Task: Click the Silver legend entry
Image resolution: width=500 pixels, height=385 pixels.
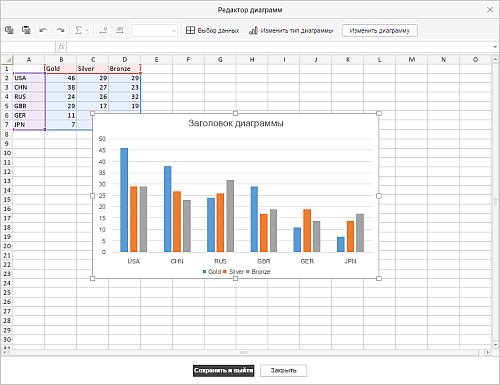Action: point(233,272)
